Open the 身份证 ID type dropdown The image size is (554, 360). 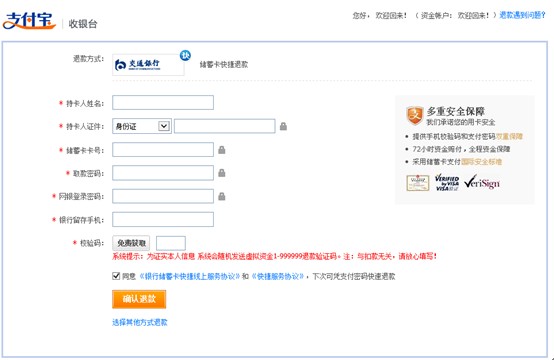(142, 126)
